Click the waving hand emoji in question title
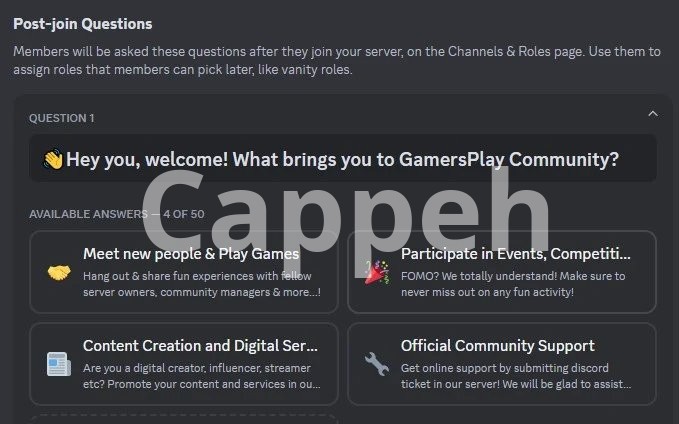This screenshot has width=679, height=424. [53, 160]
